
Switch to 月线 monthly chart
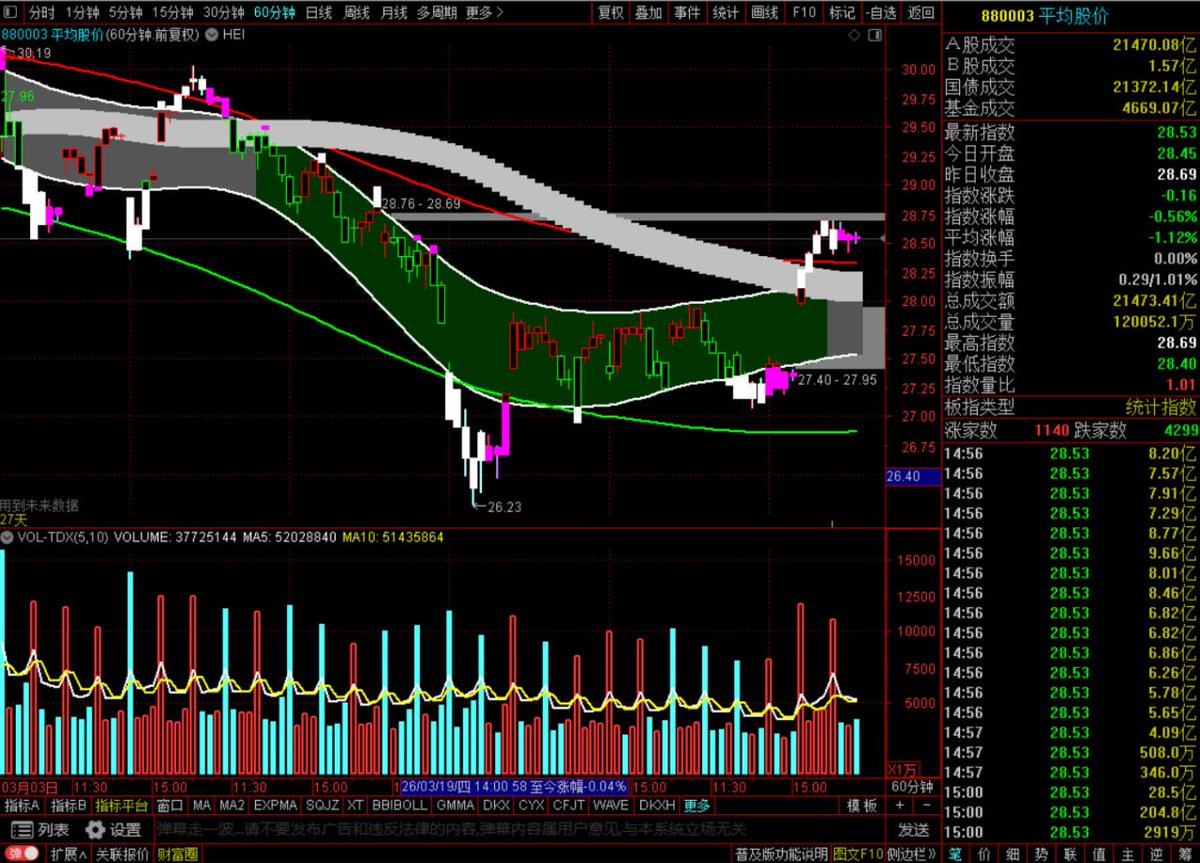(394, 13)
